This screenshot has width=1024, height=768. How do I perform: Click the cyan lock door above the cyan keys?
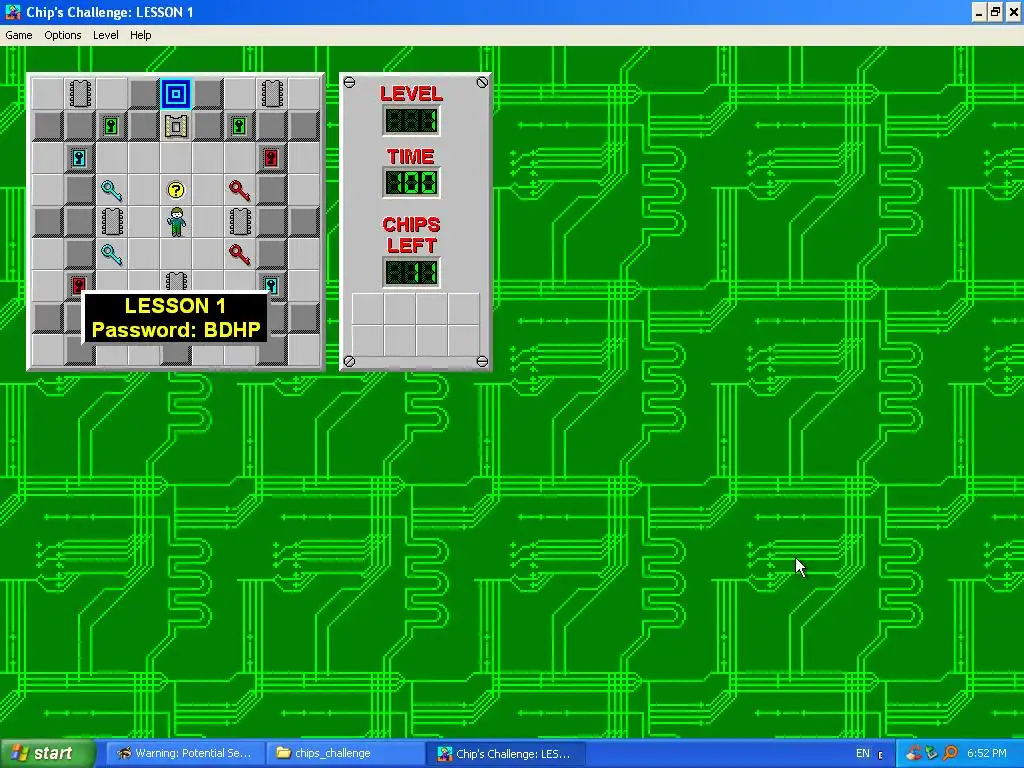(x=80, y=158)
